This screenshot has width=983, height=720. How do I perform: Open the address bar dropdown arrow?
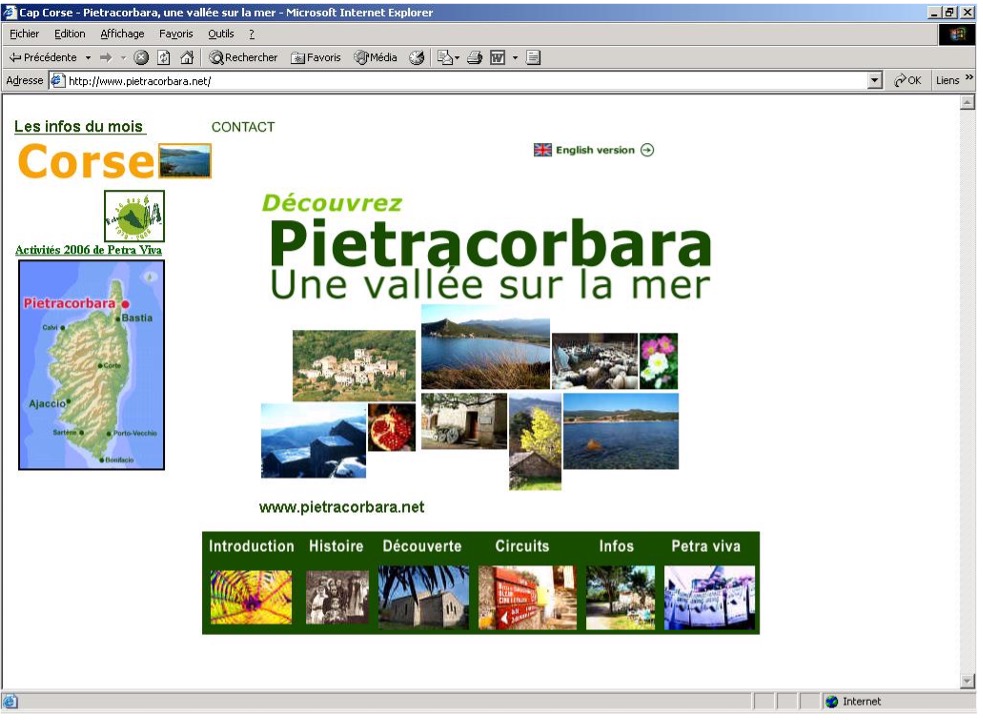coord(876,81)
